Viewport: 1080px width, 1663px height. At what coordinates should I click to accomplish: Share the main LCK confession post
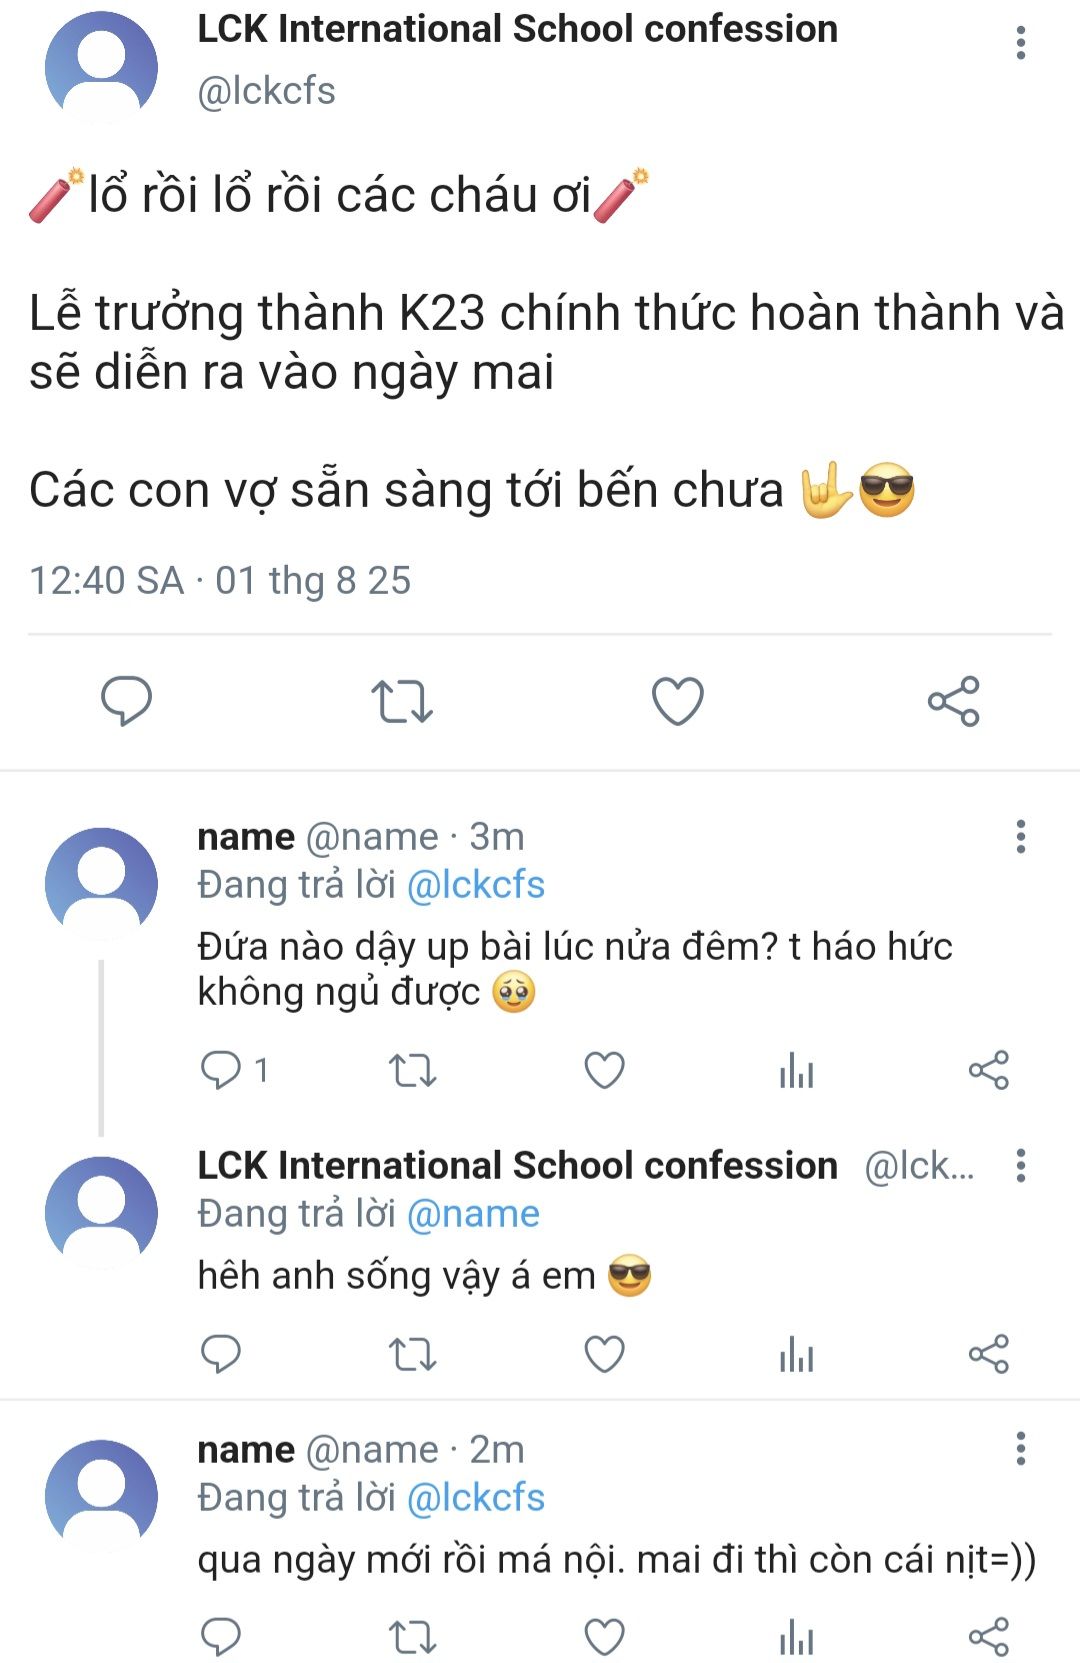(953, 700)
